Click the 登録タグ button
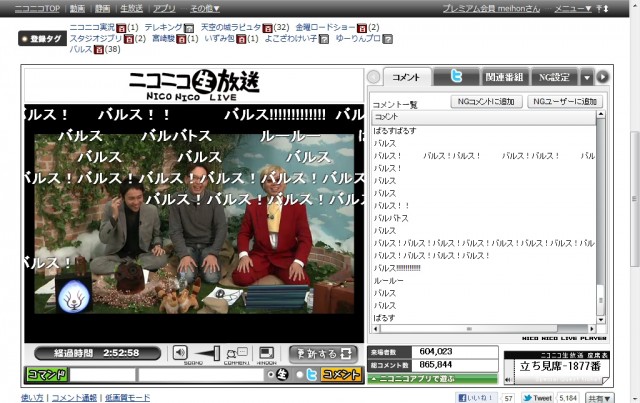 pyautogui.click(x=42, y=39)
